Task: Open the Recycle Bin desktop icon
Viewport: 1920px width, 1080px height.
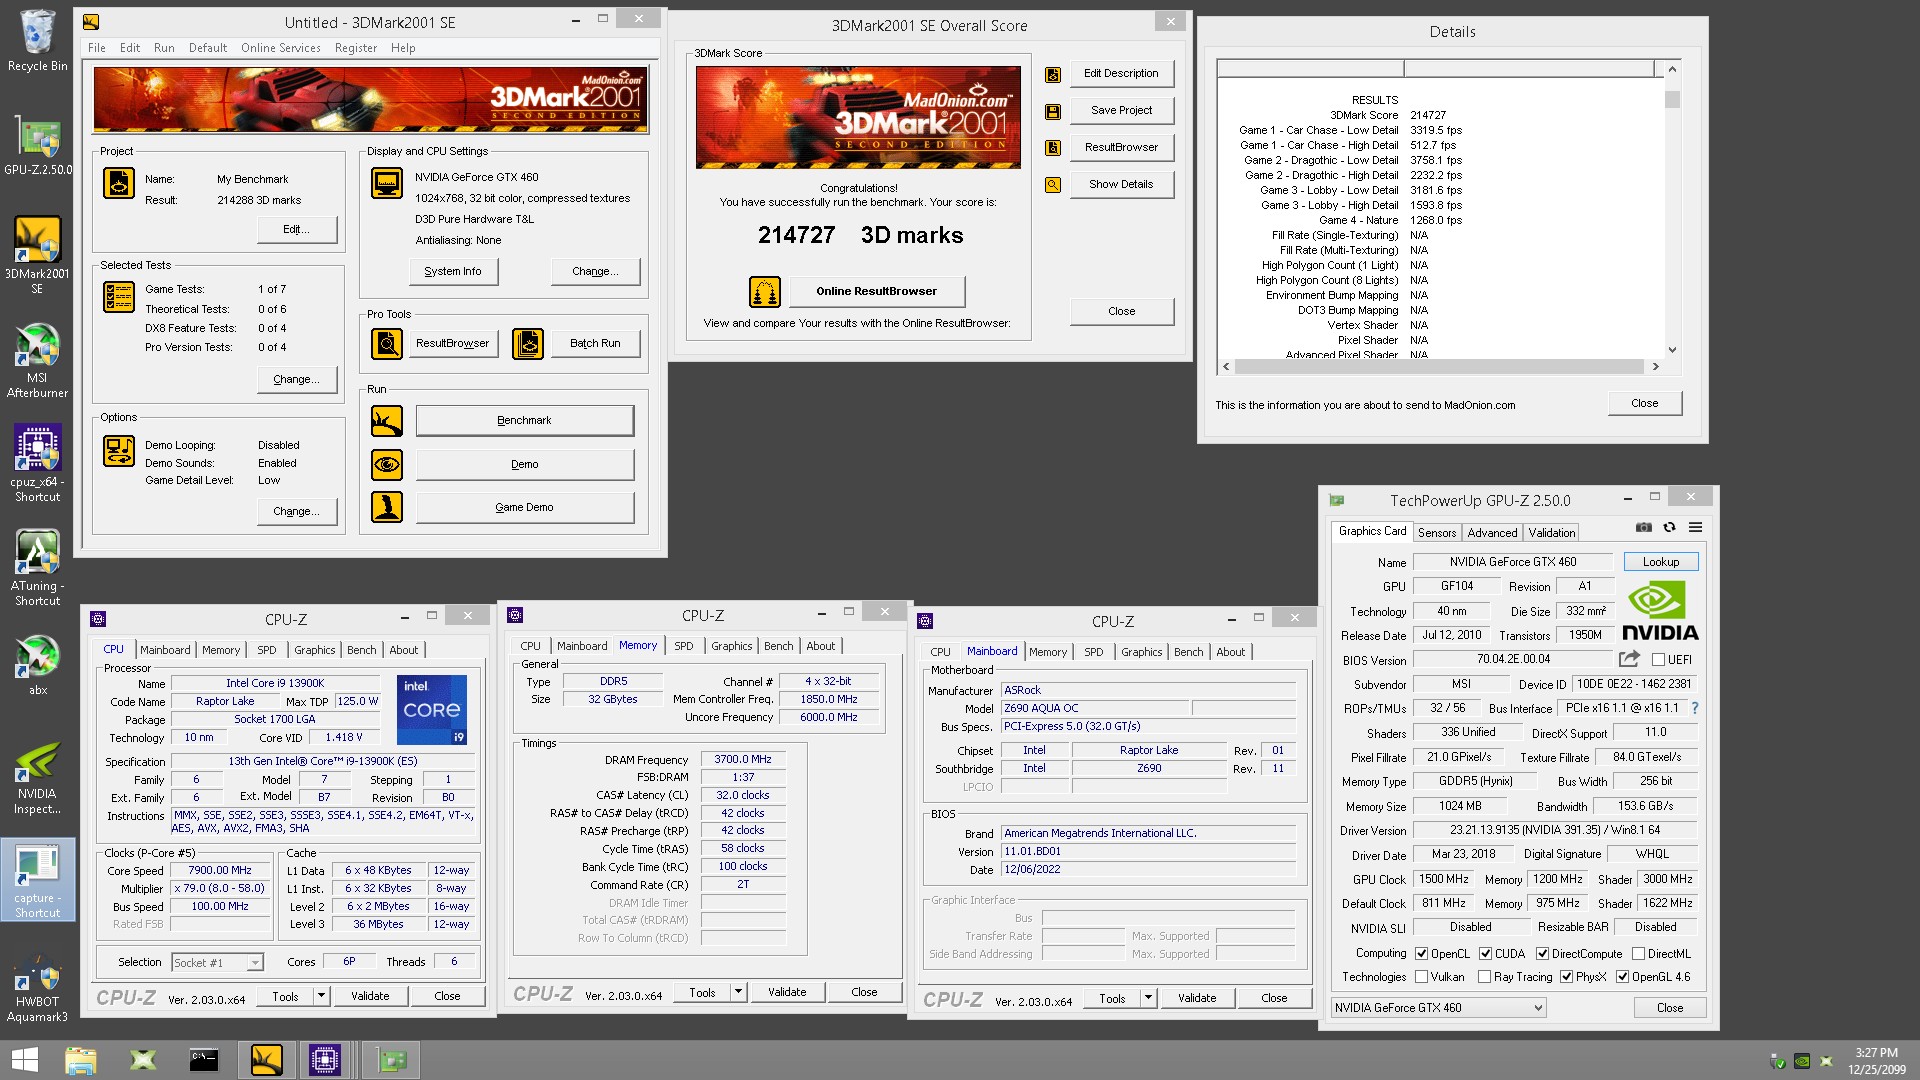Action: (x=37, y=40)
